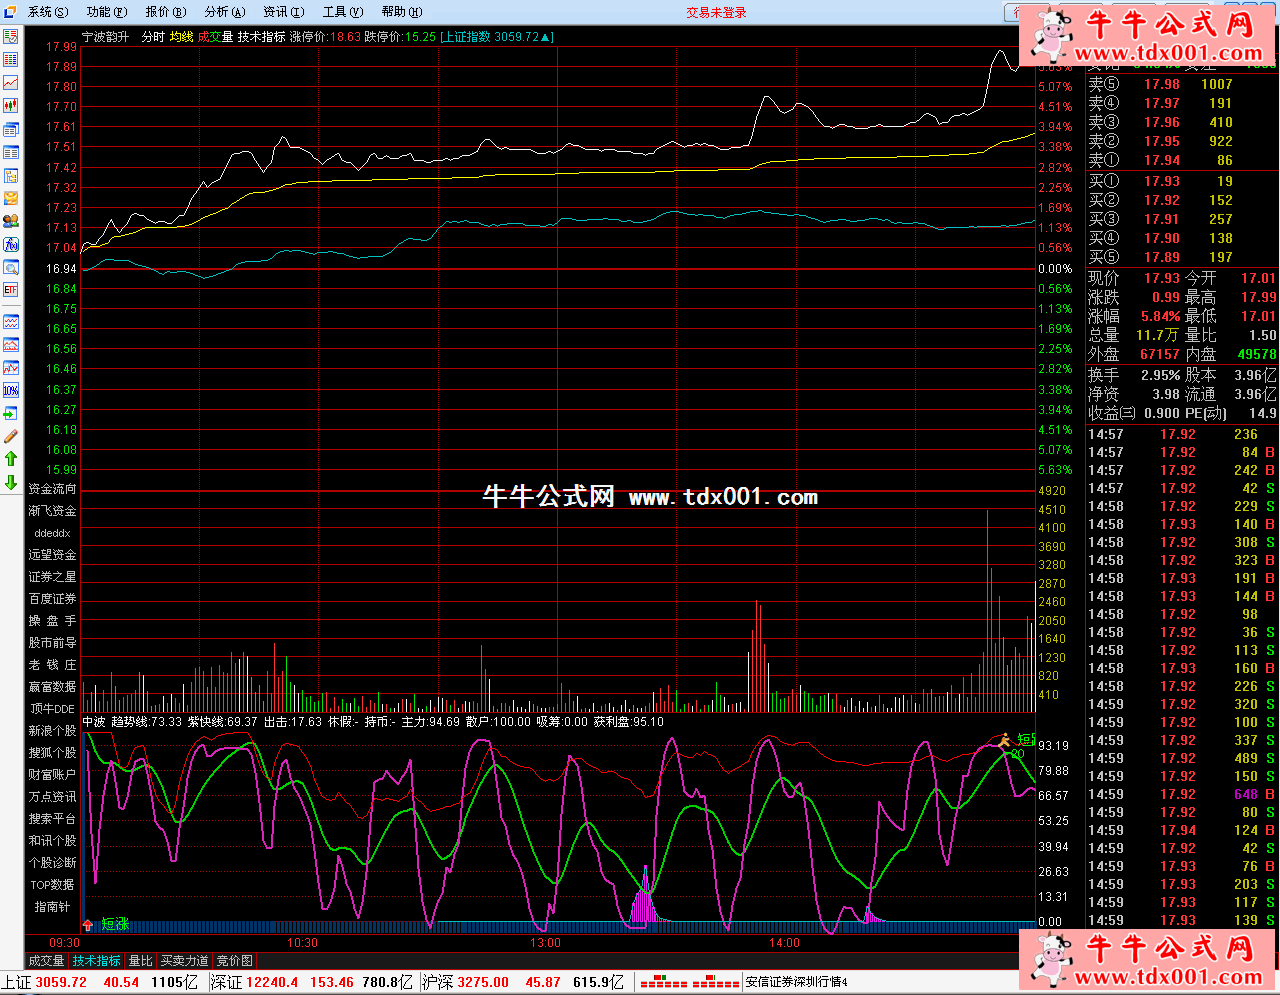Switch to the 成交量 tab

tap(46, 961)
